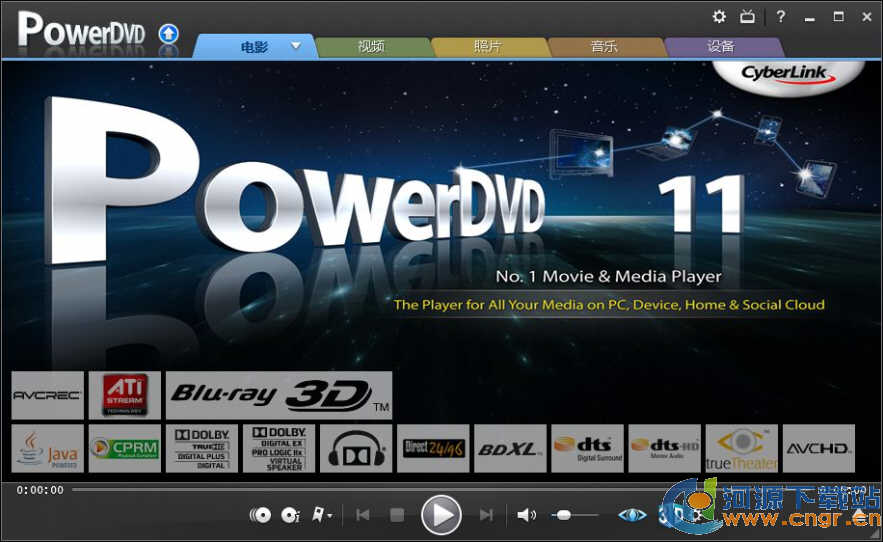Open the 照片 tab
Screen dimensions: 883x542
488,47
